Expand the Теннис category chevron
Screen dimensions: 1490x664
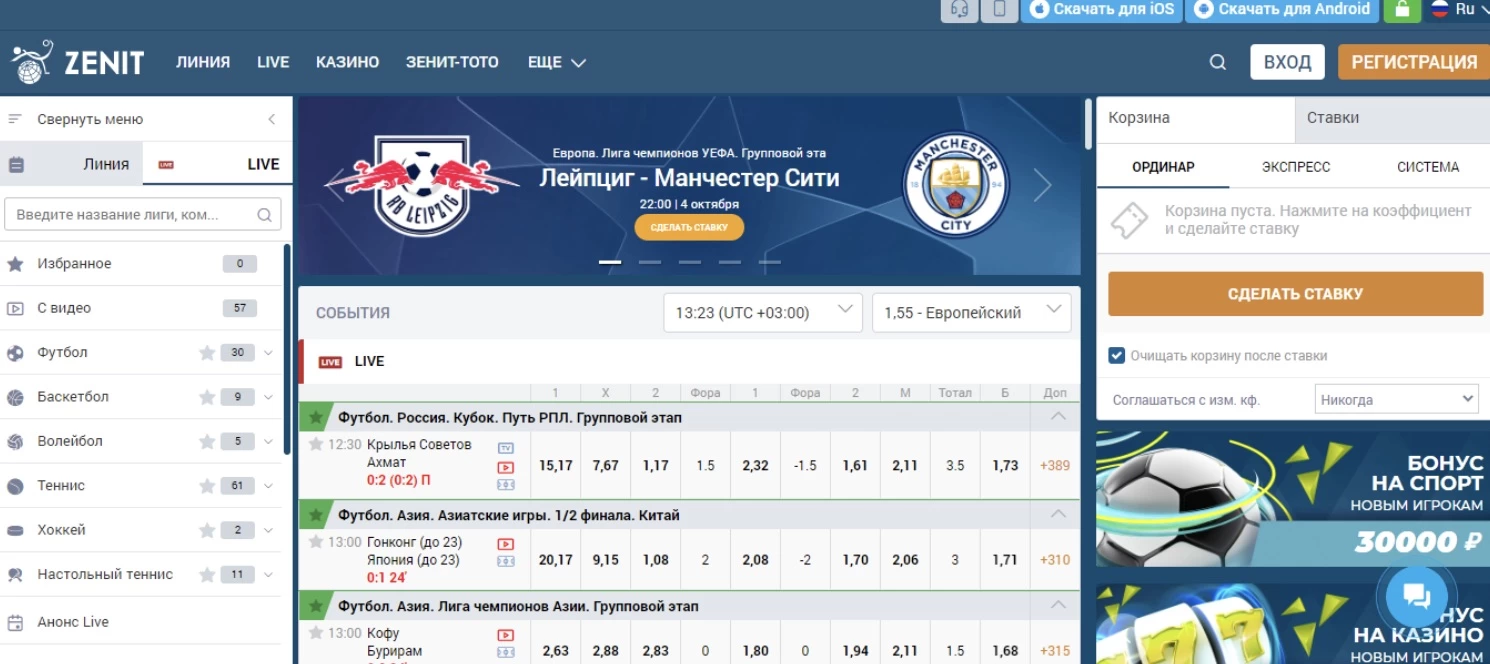click(268, 486)
